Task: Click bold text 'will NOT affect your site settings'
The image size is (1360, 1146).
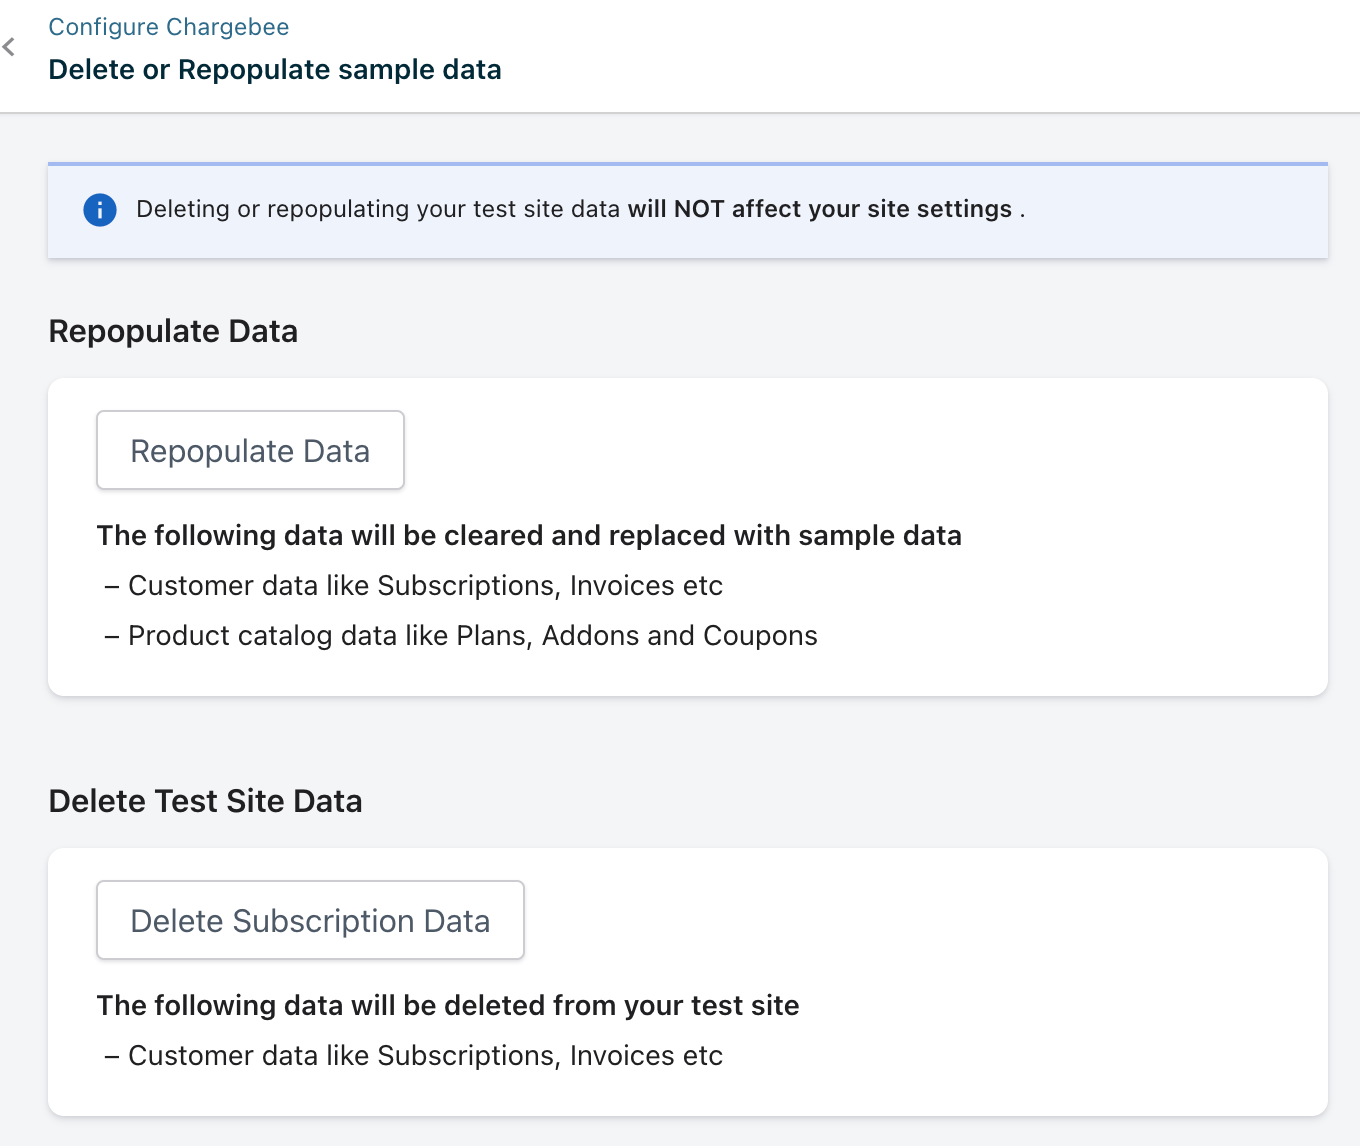Action: click(x=819, y=209)
